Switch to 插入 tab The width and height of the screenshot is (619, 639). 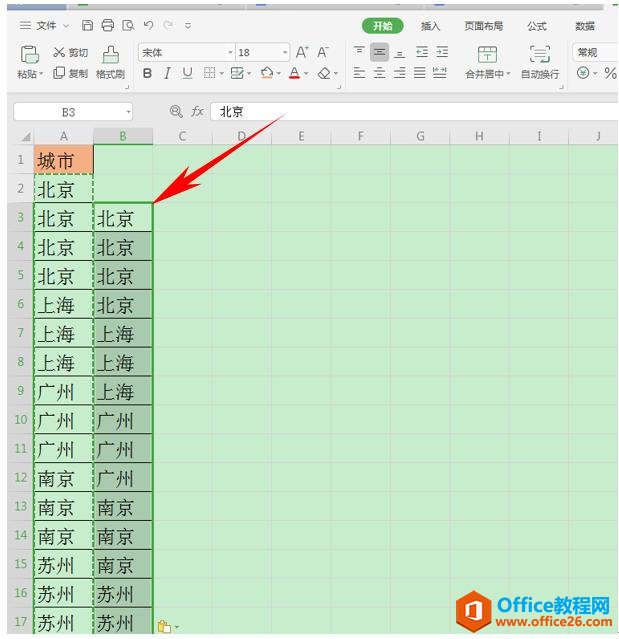[430, 26]
